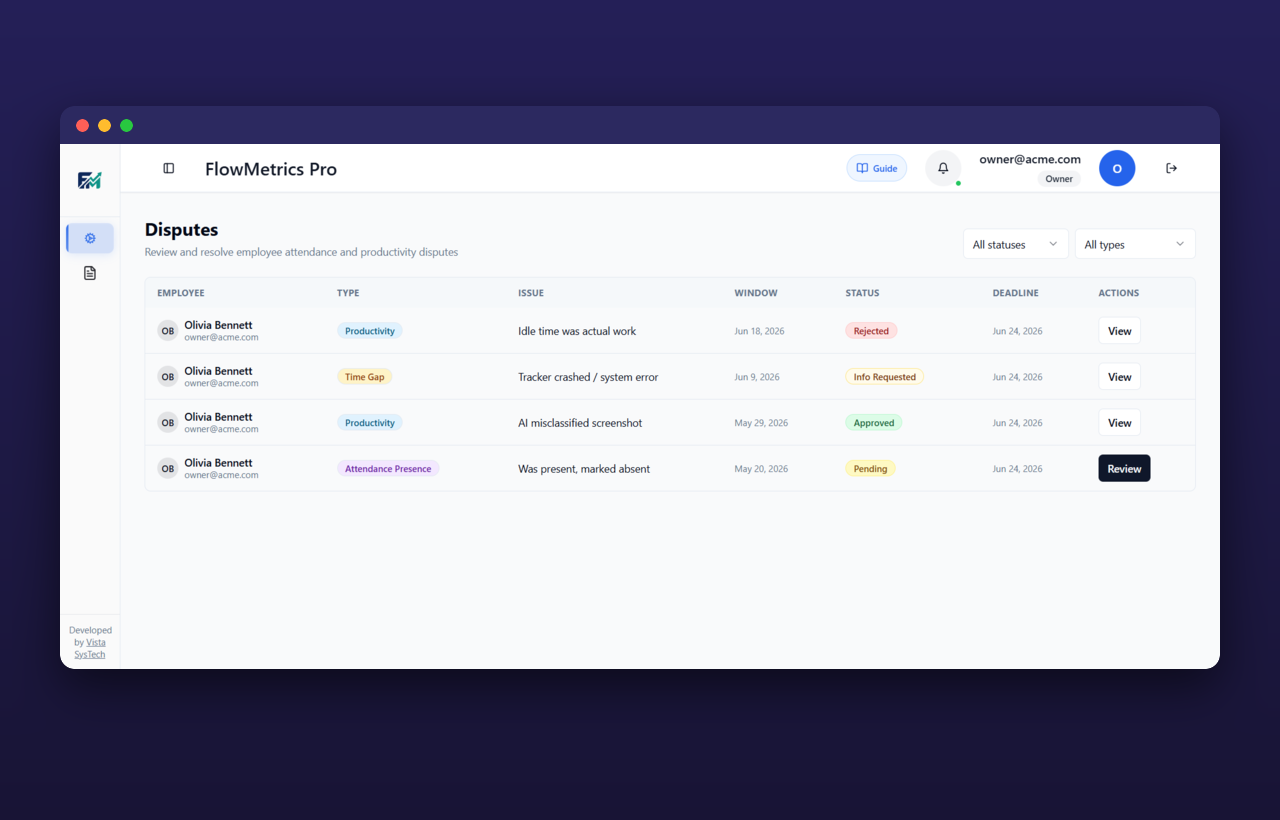Click the Approved status badge
1280x820 pixels.
tap(873, 423)
